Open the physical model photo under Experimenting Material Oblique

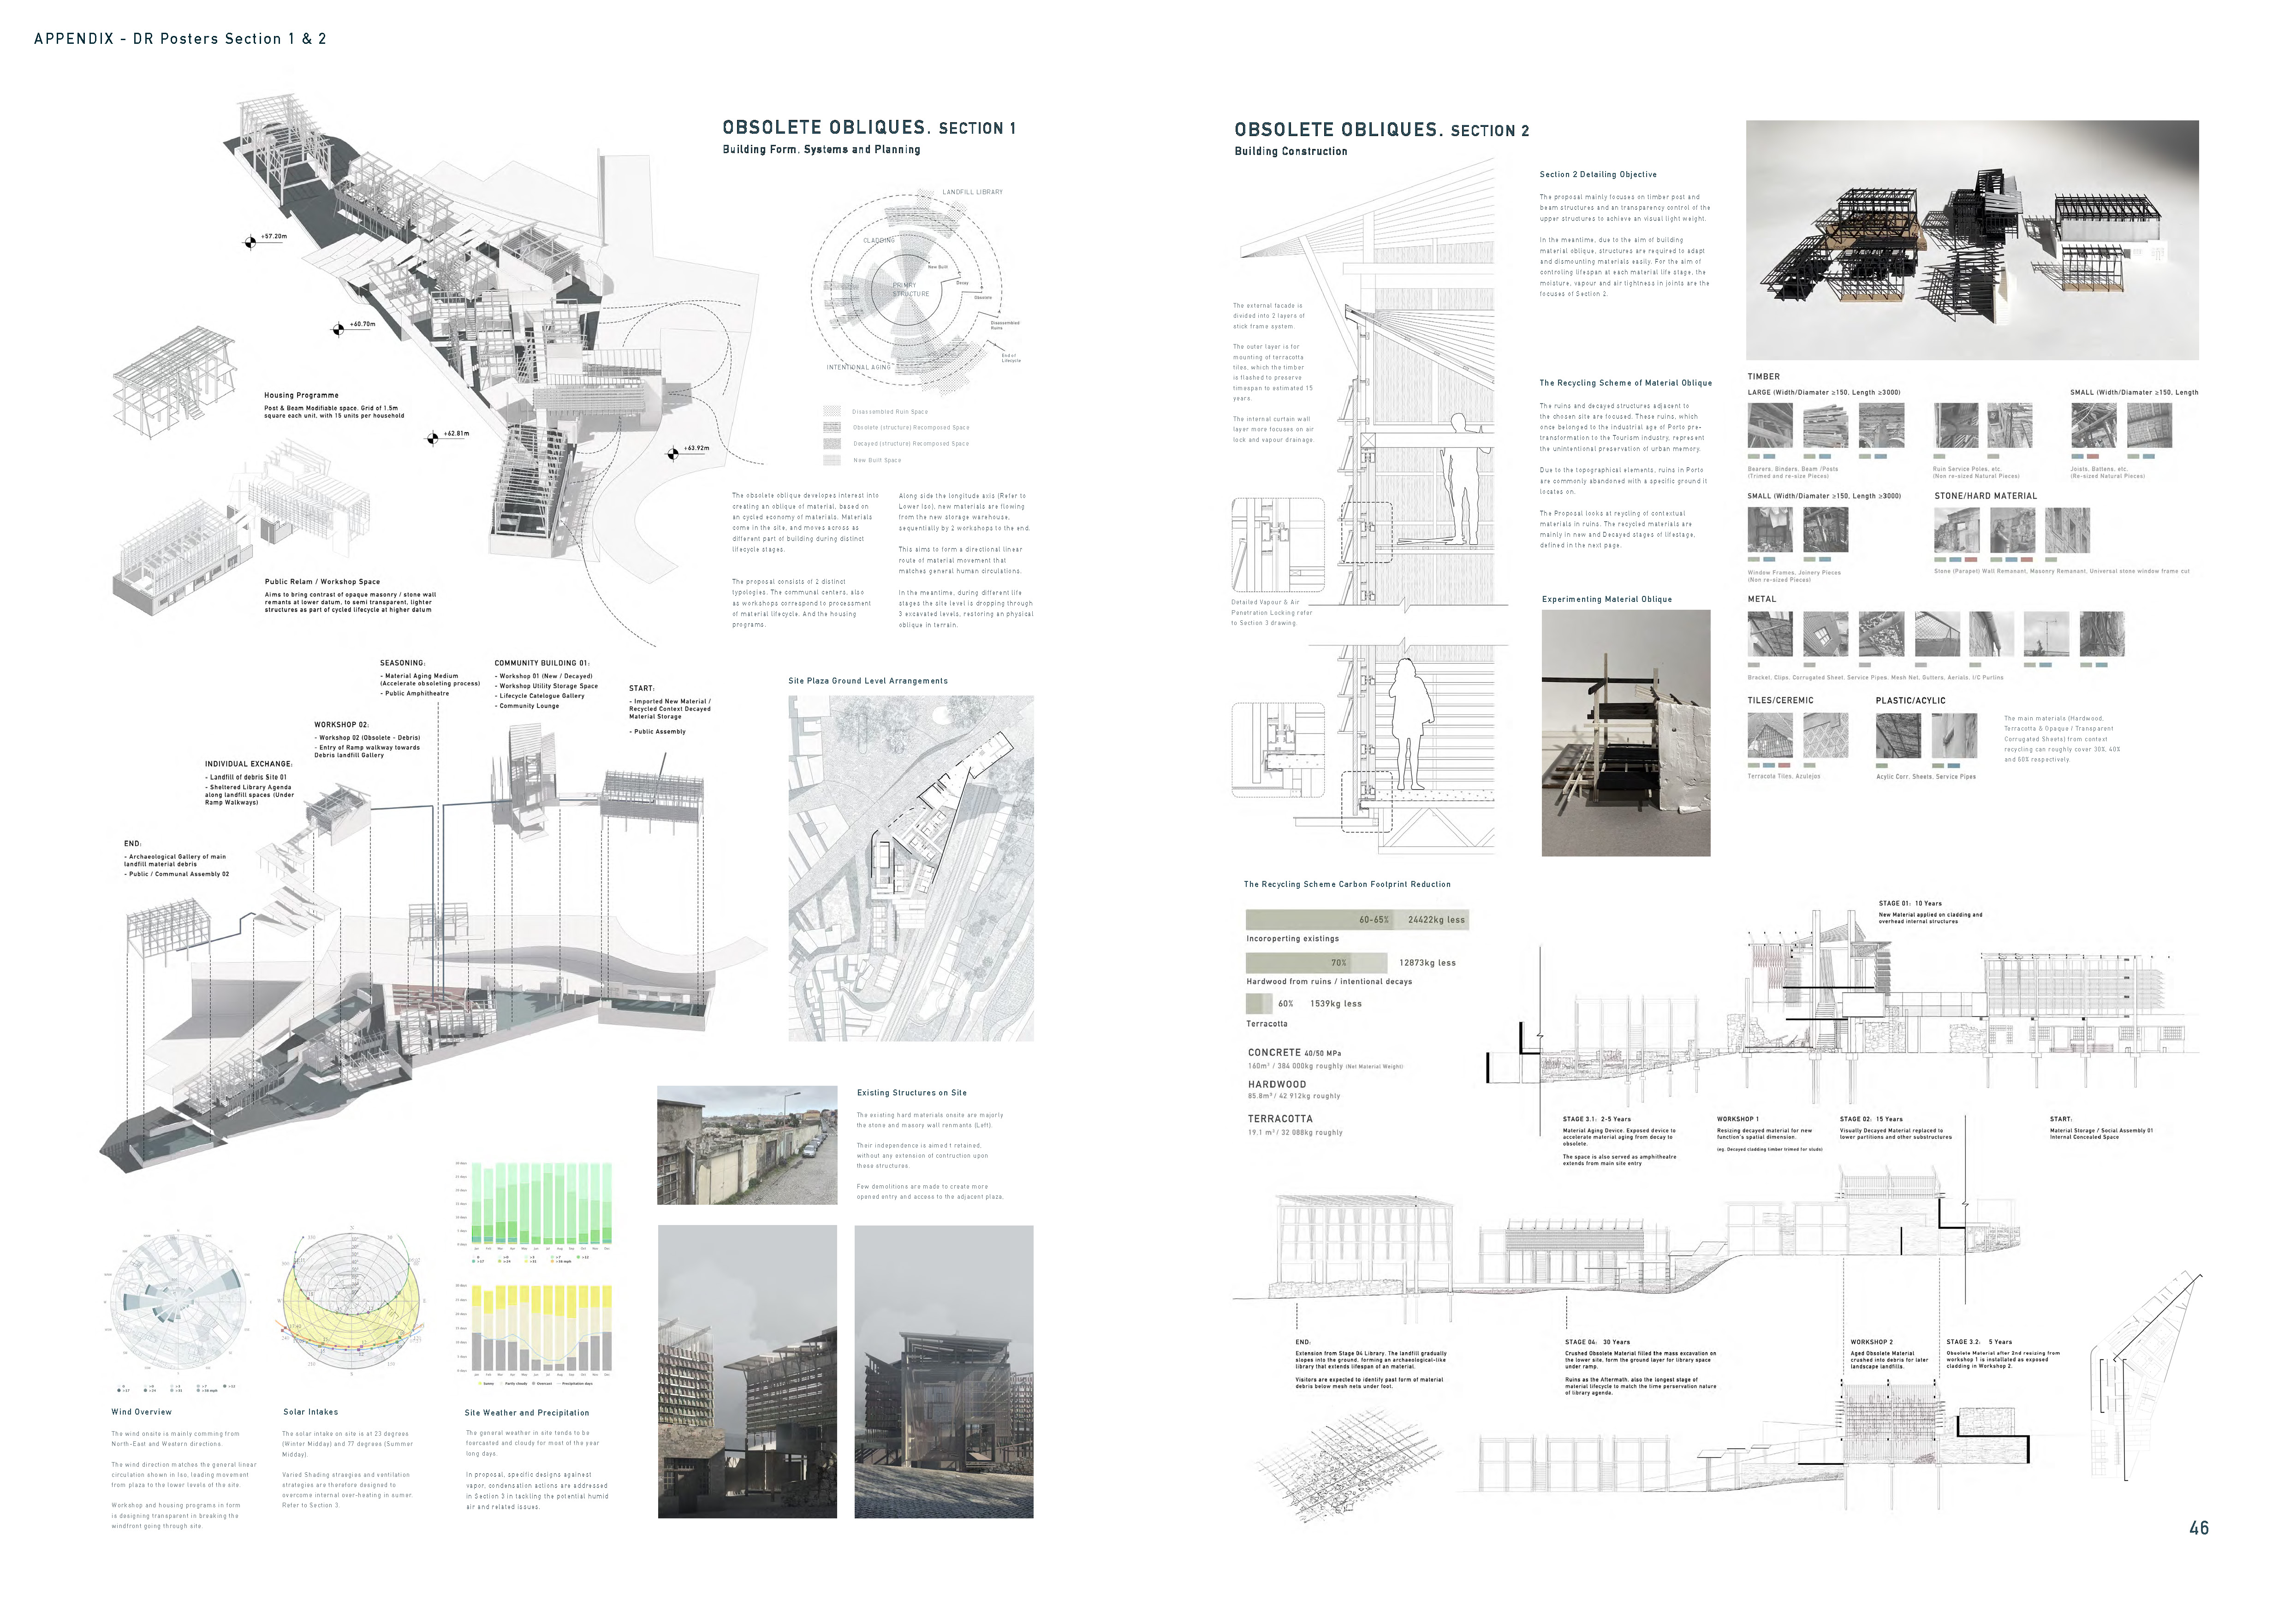point(1625,732)
